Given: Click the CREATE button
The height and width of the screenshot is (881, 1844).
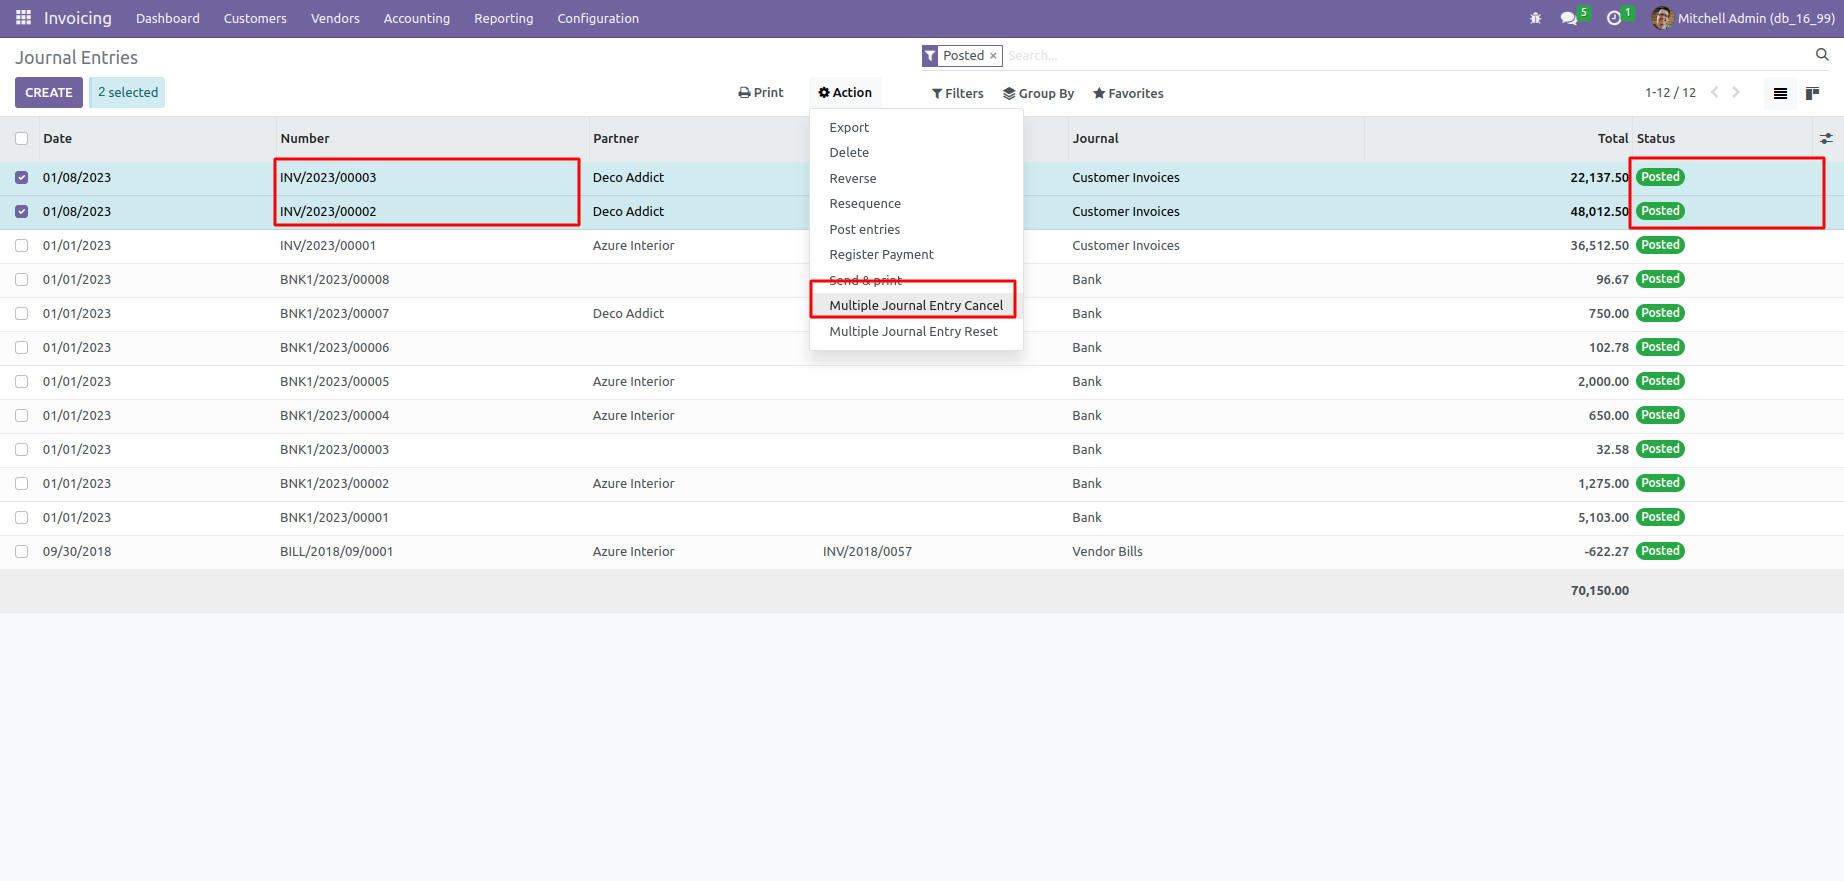Looking at the screenshot, I should point(49,93).
